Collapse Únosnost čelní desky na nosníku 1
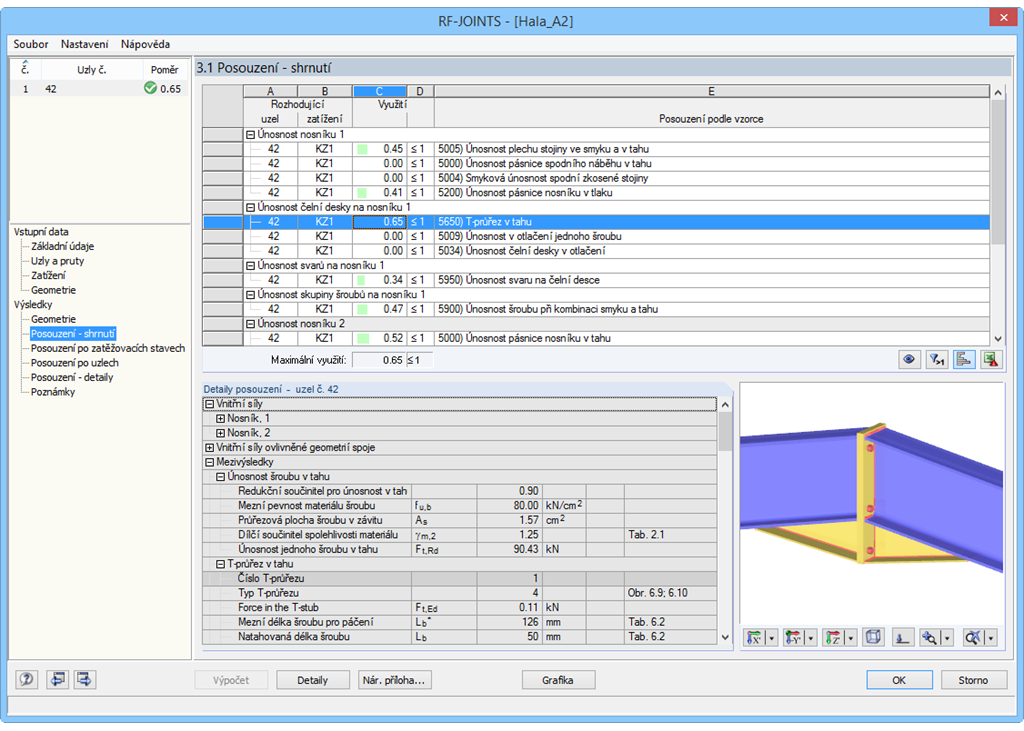Screen dimensions: 1024x731 pyautogui.click(x=250, y=207)
